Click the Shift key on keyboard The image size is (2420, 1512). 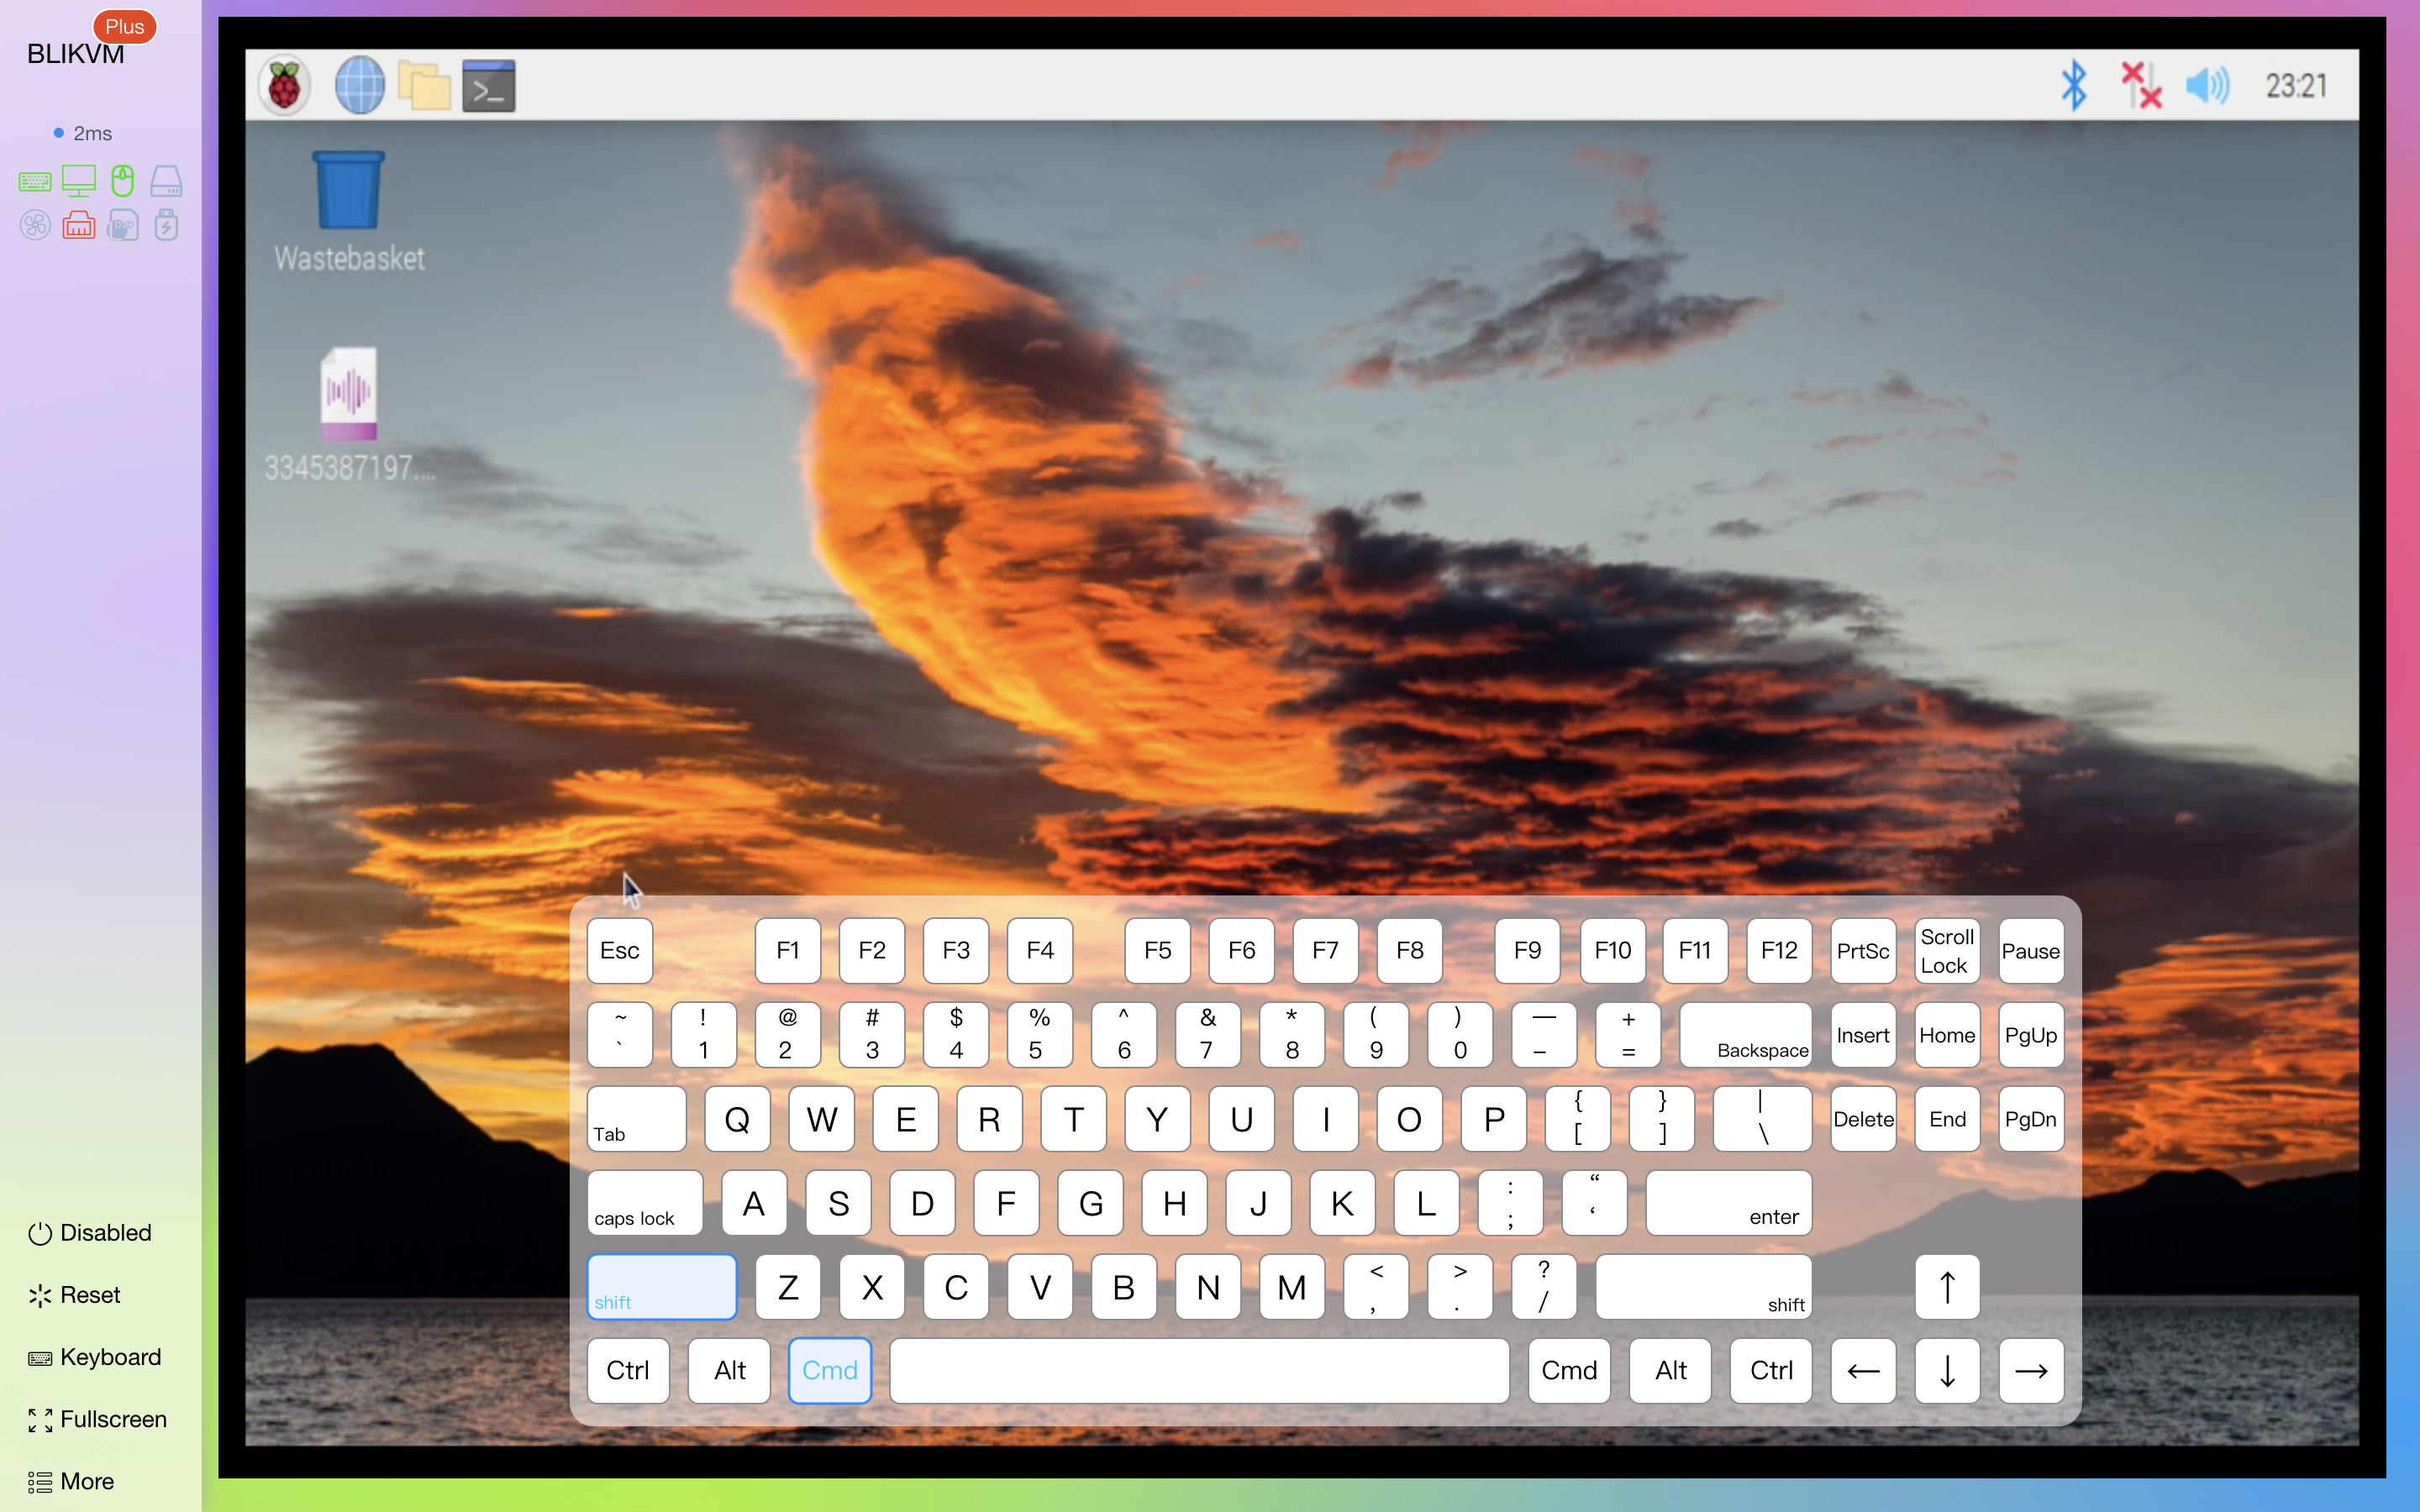pos(662,1285)
